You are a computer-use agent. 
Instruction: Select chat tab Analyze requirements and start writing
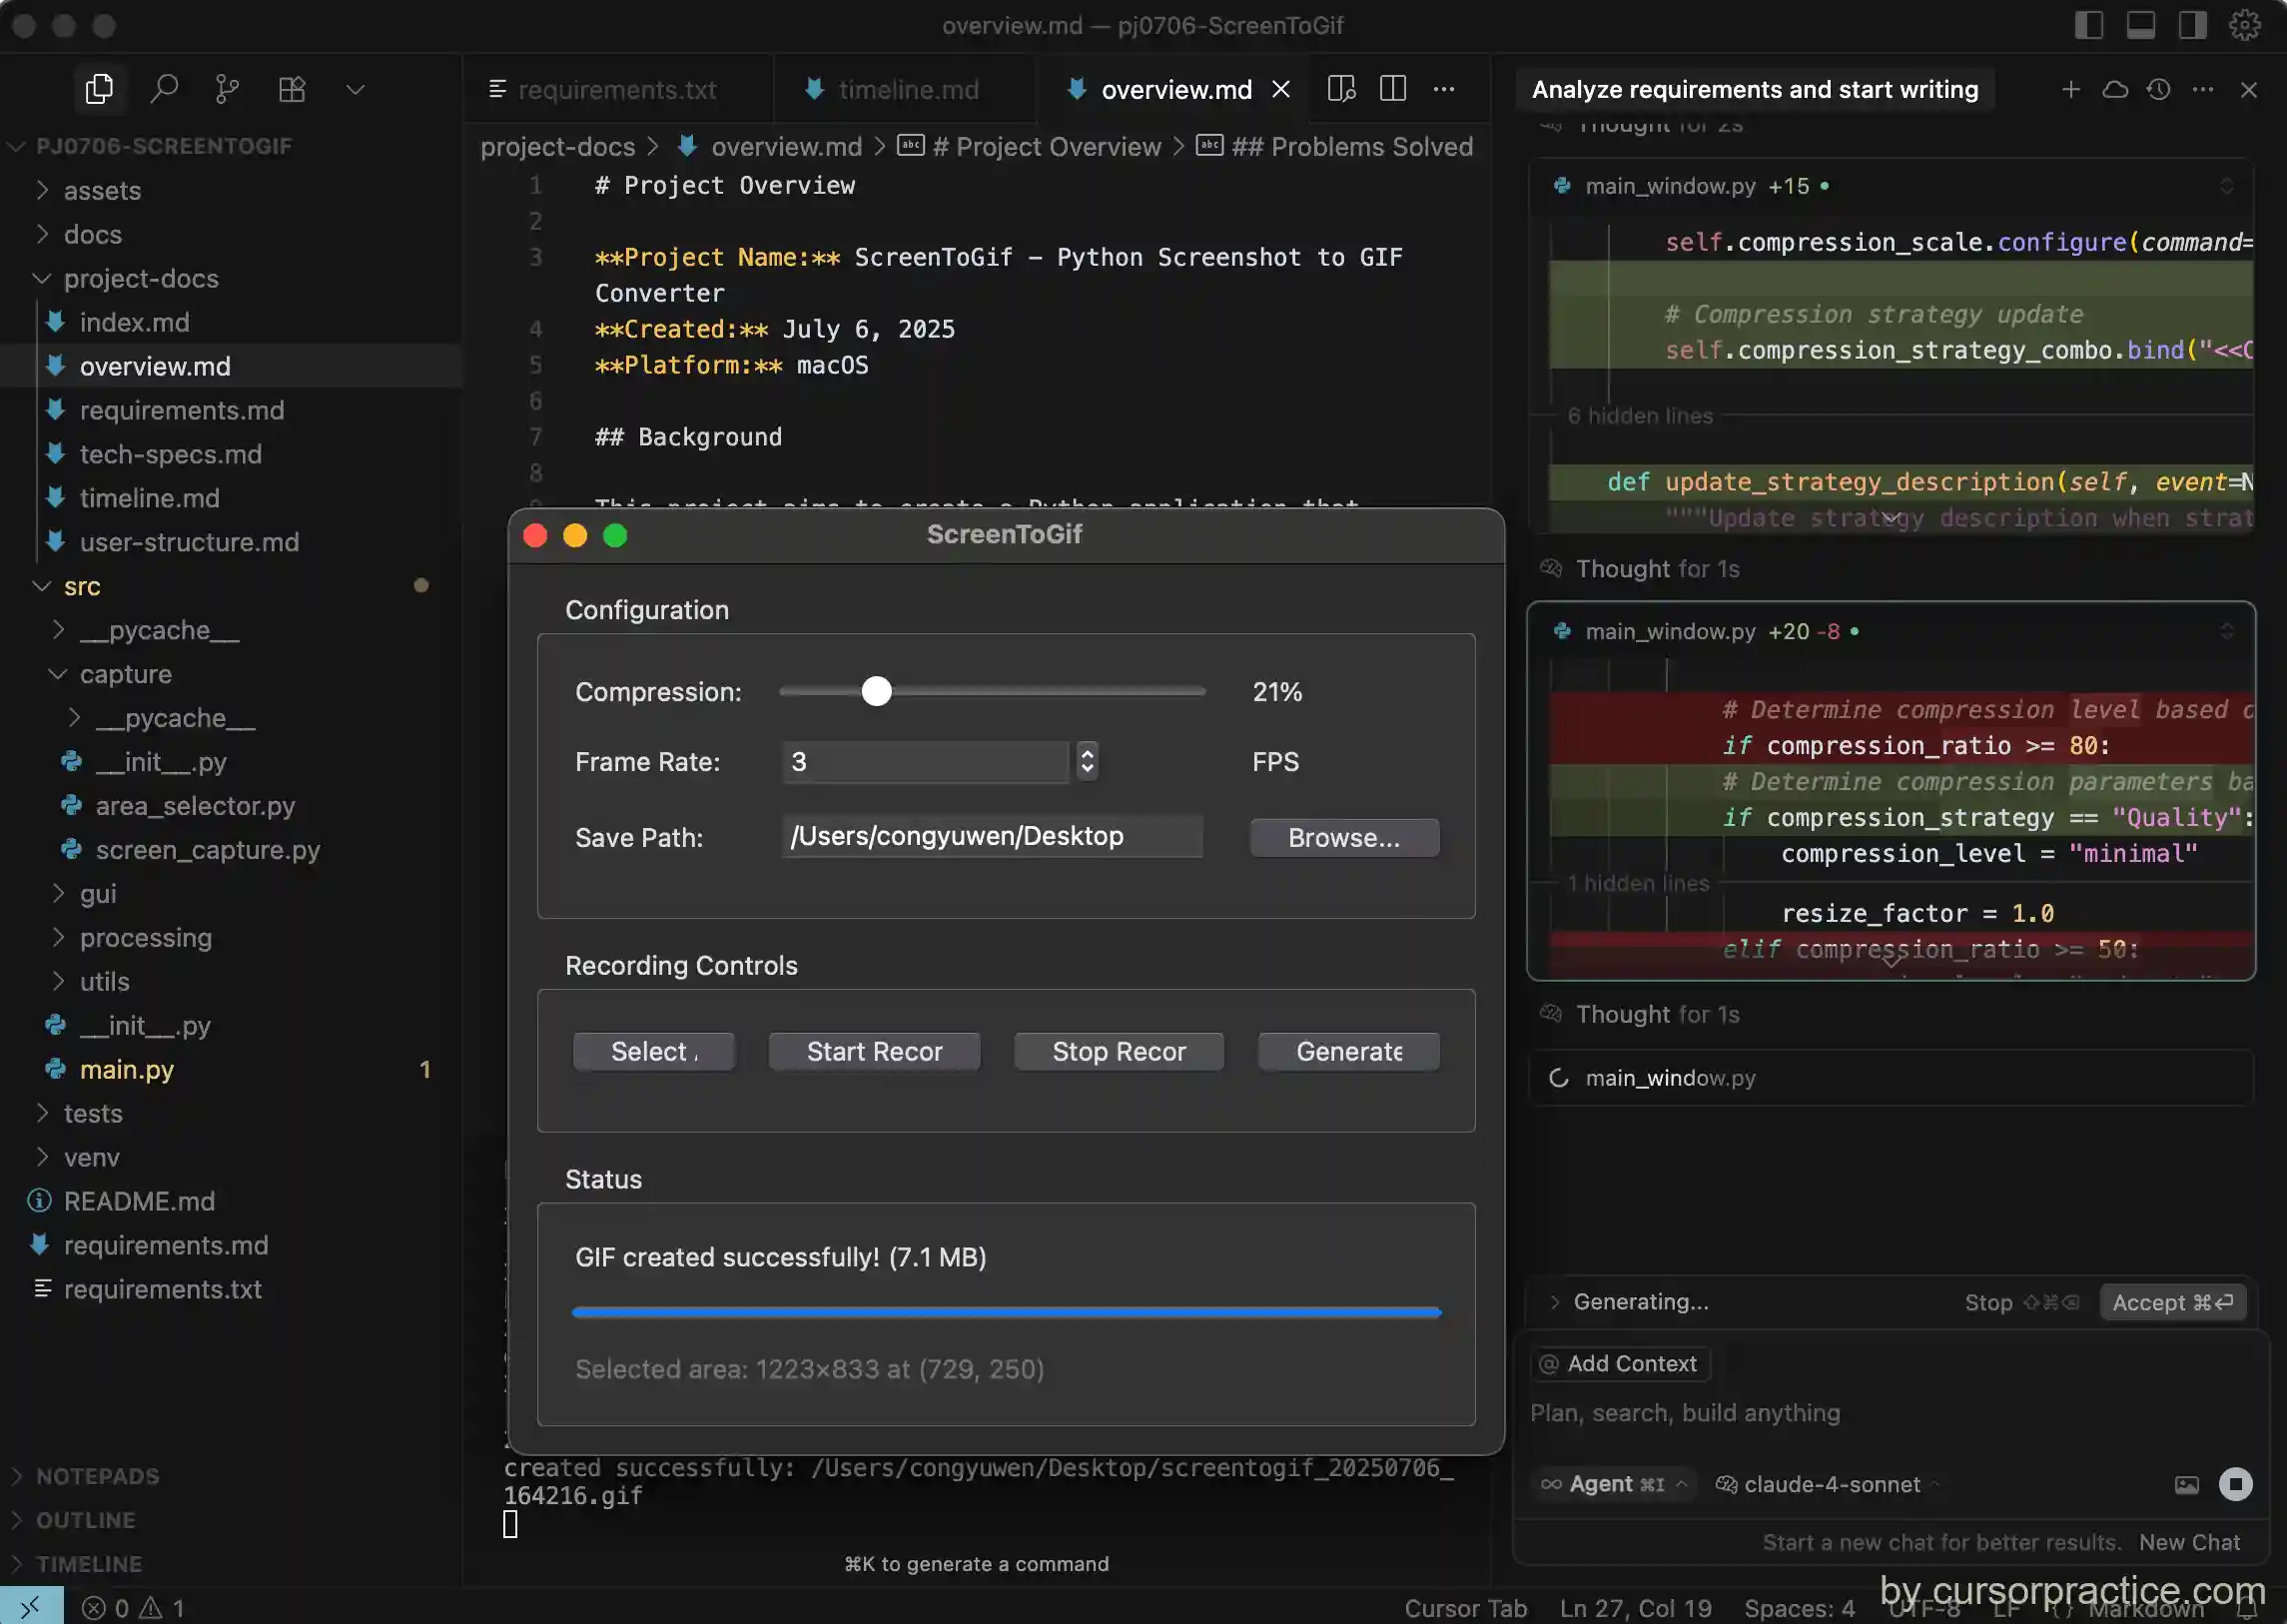[x=1755, y=89]
